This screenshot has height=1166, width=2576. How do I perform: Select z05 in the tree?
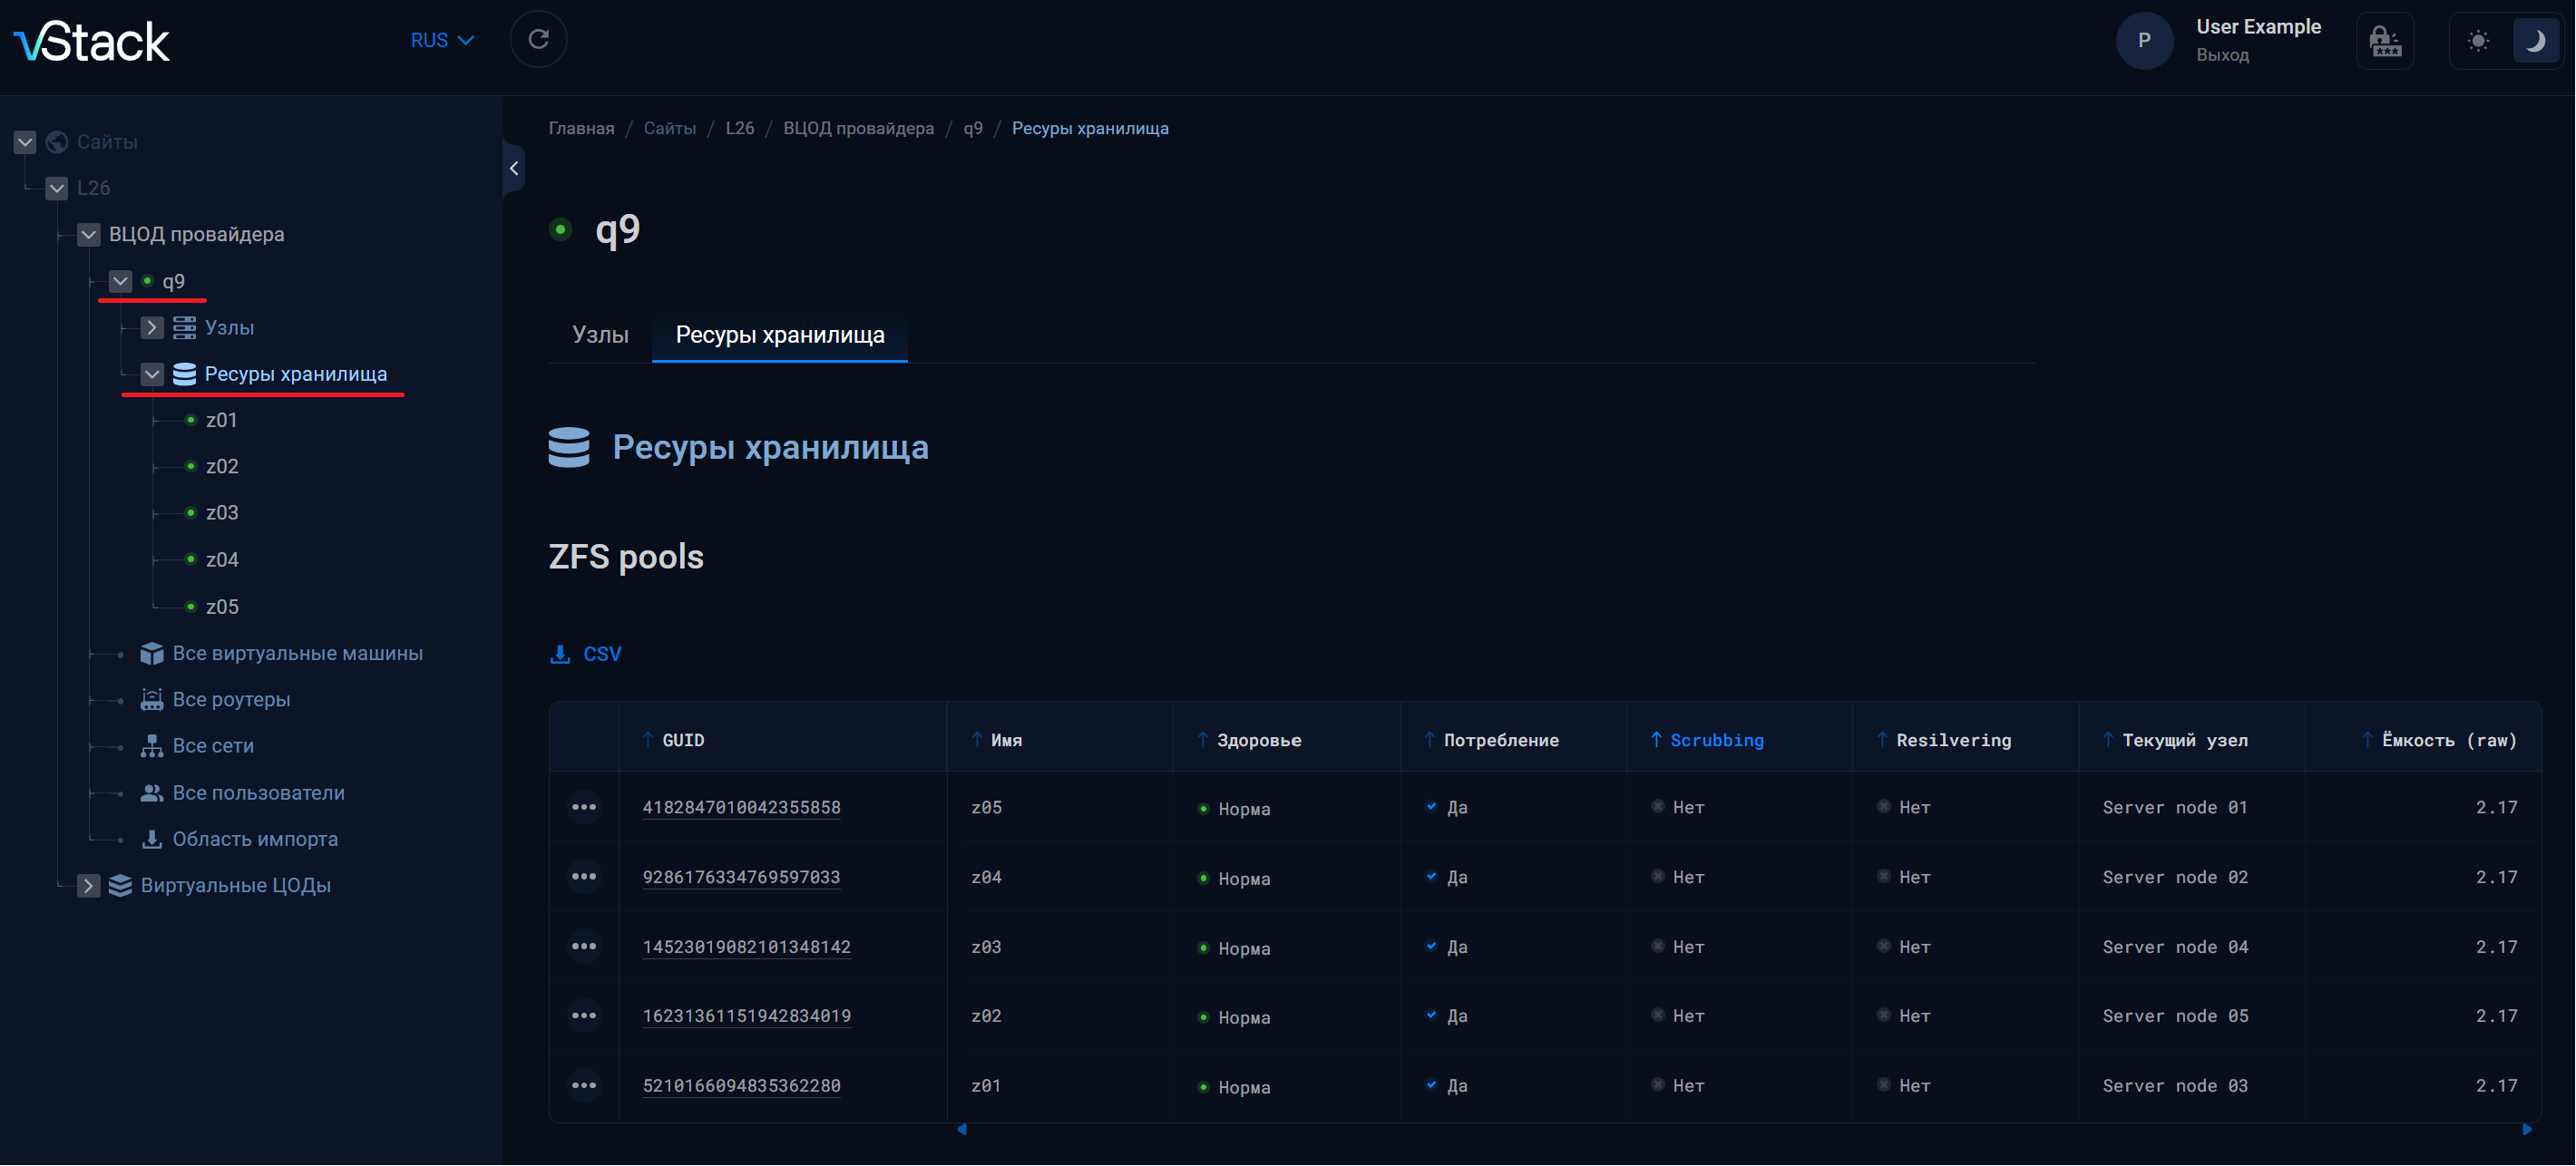point(222,607)
